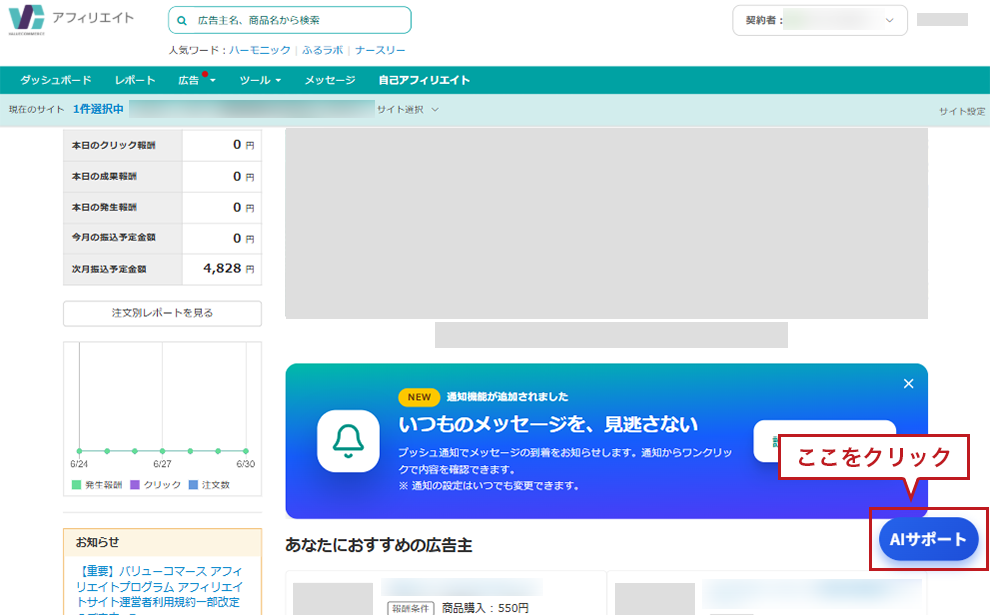Go to ダッシュボード tab

point(56,80)
